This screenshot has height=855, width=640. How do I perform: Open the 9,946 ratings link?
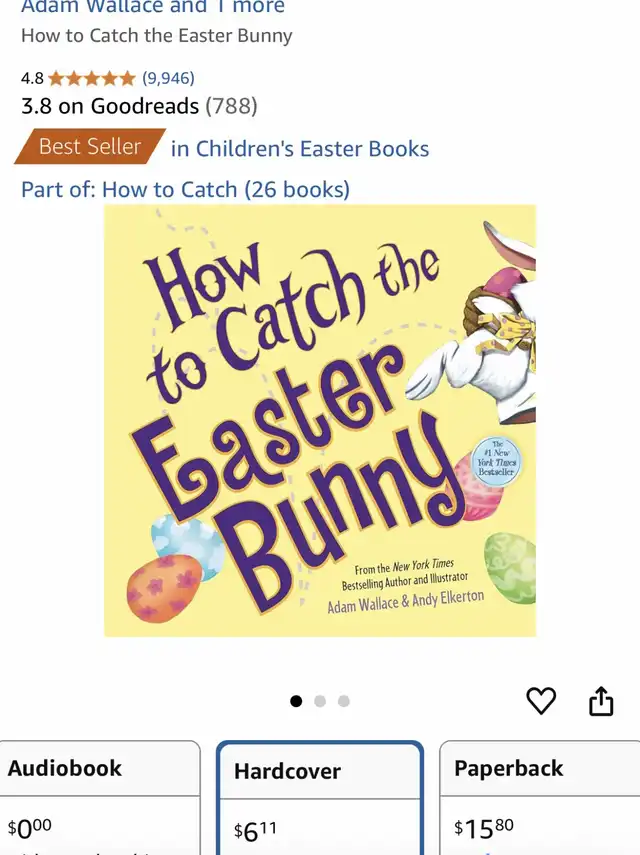168,79
